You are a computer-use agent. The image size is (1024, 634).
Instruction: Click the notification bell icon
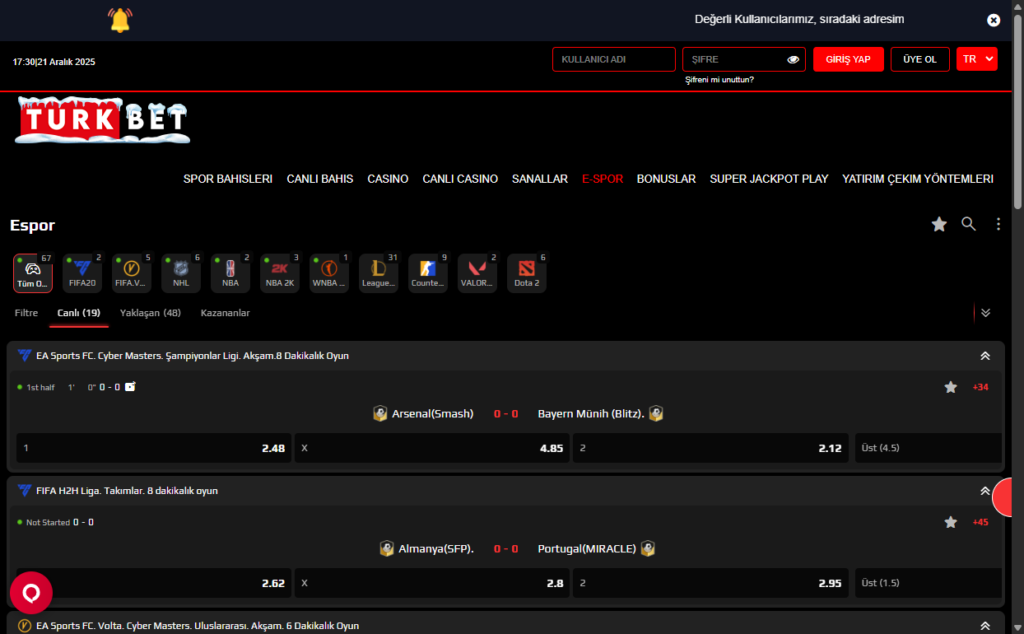[120, 19]
